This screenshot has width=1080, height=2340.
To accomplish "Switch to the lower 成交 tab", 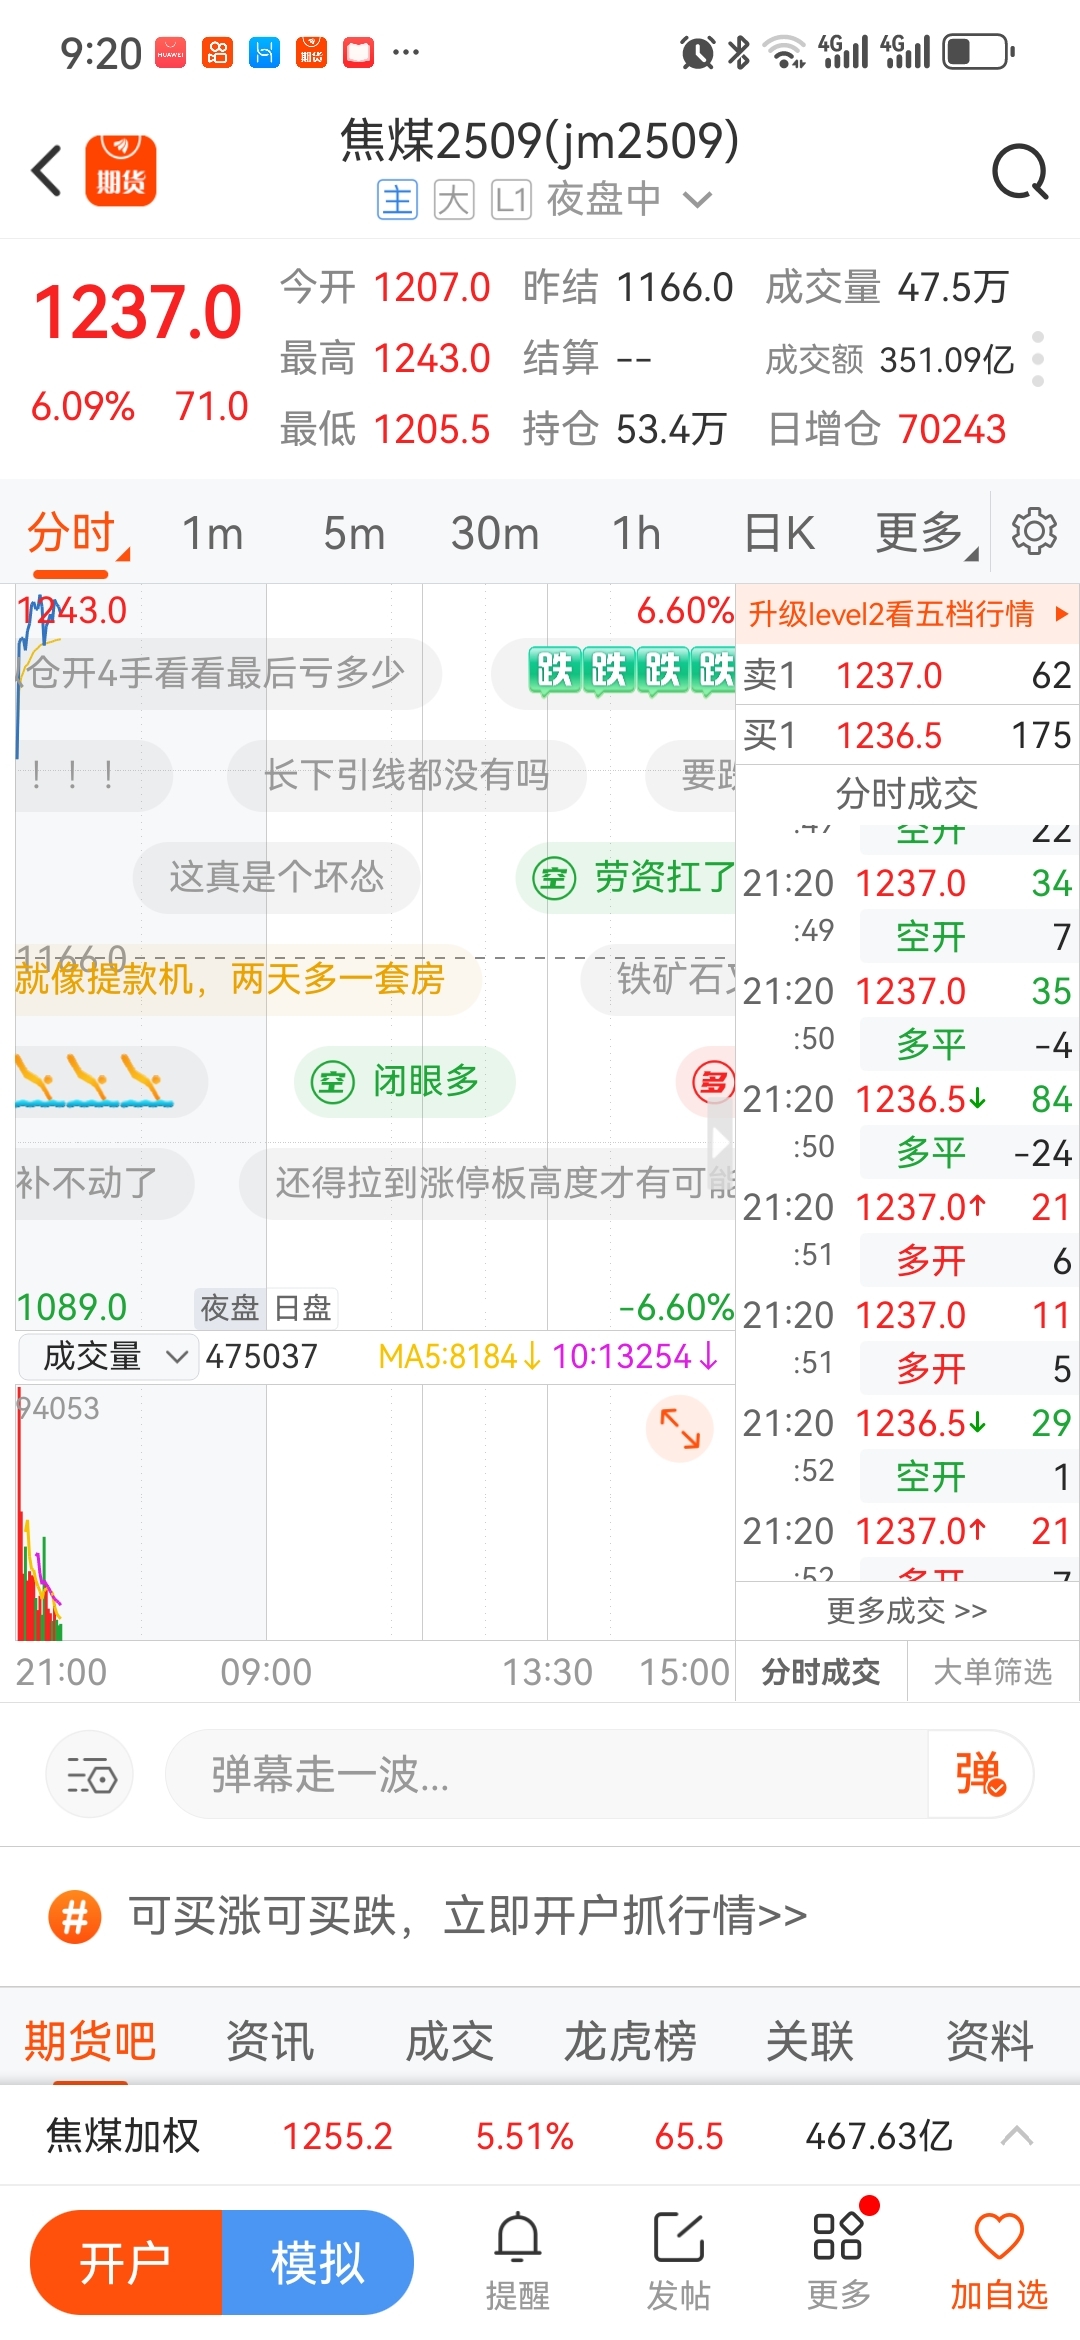I will pos(450,2040).
